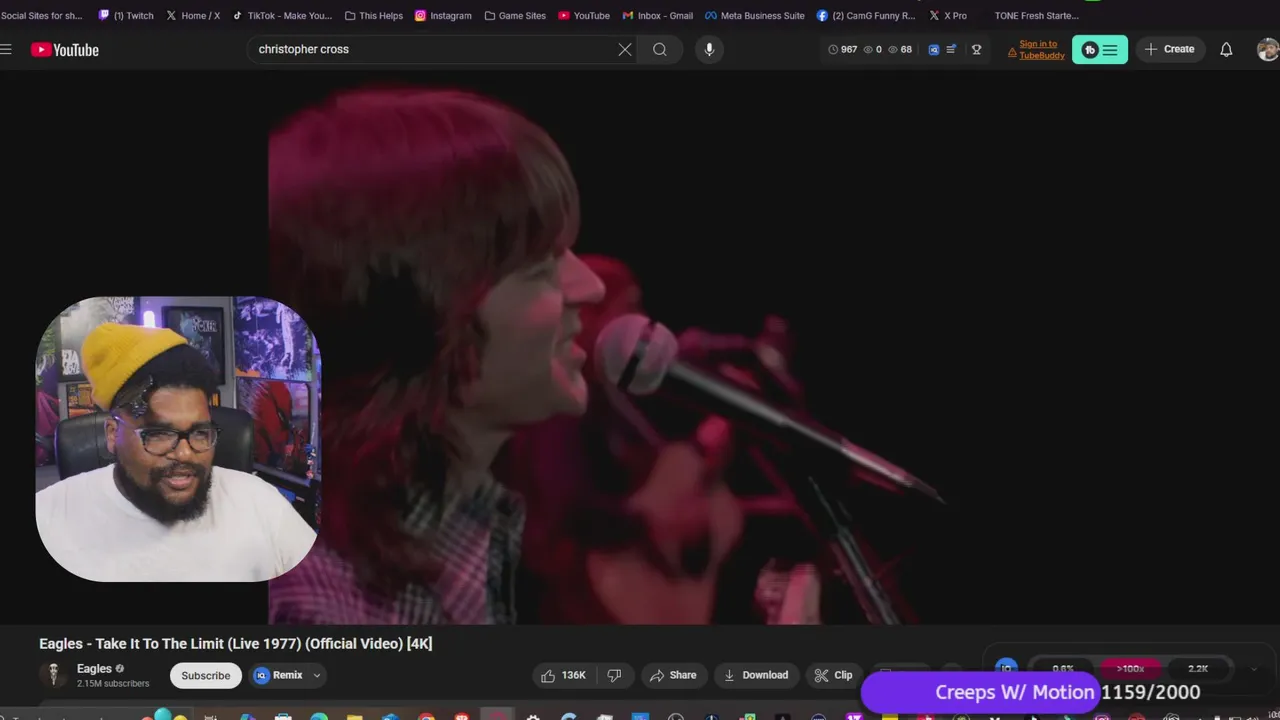Subscribe to the Eagles channel
1280x720 pixels.
coord(206,675)
